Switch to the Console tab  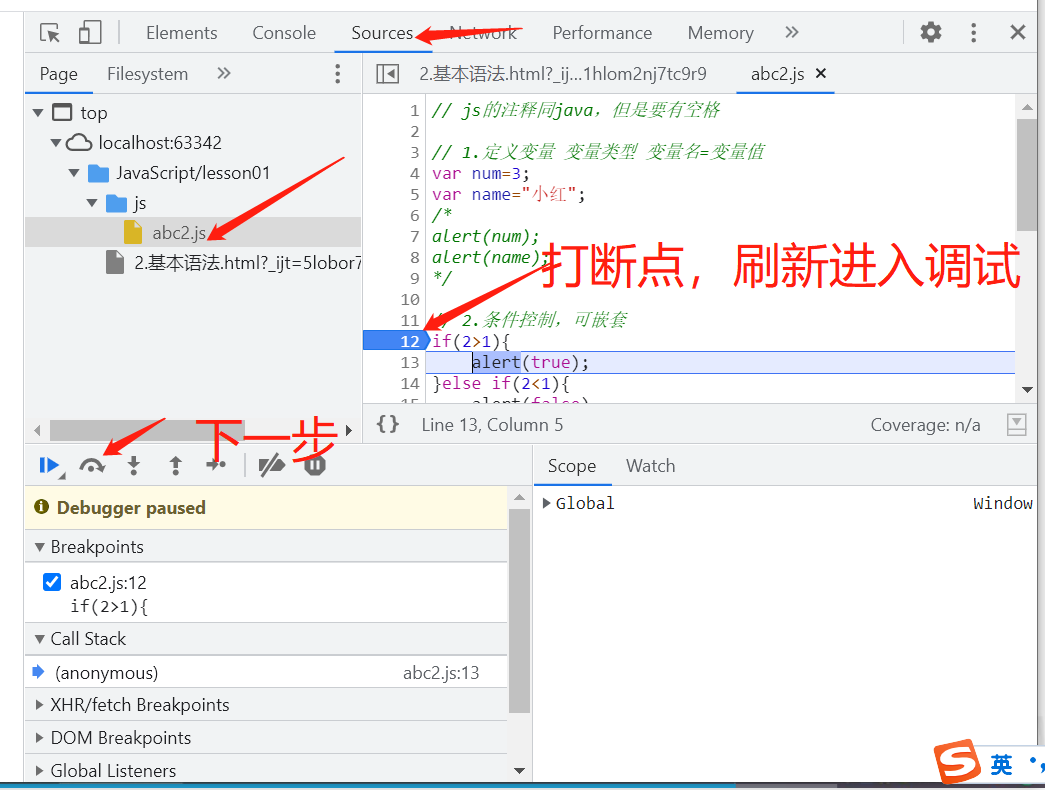(284, 33)
